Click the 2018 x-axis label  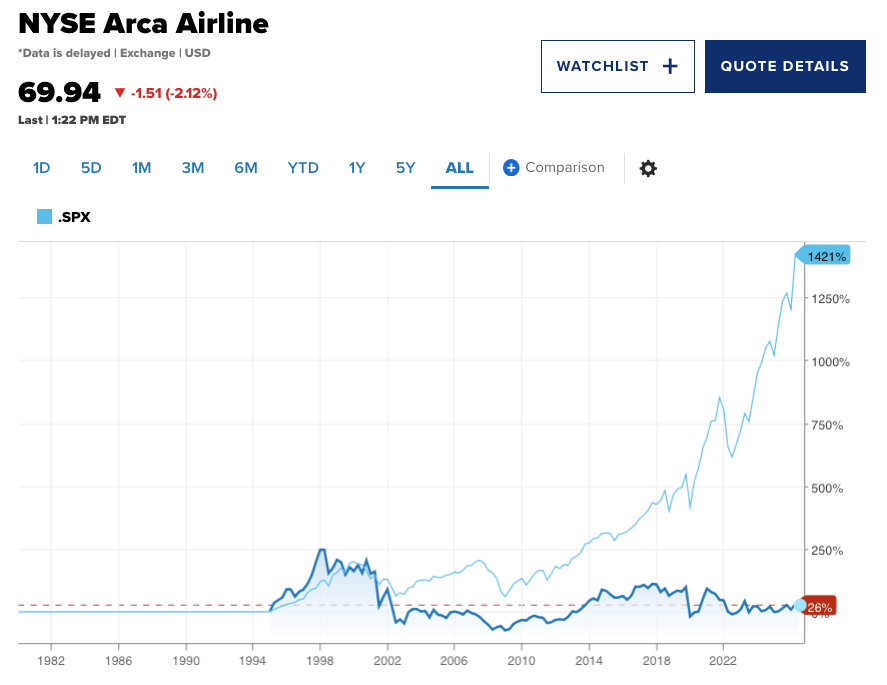click(656, 660)
